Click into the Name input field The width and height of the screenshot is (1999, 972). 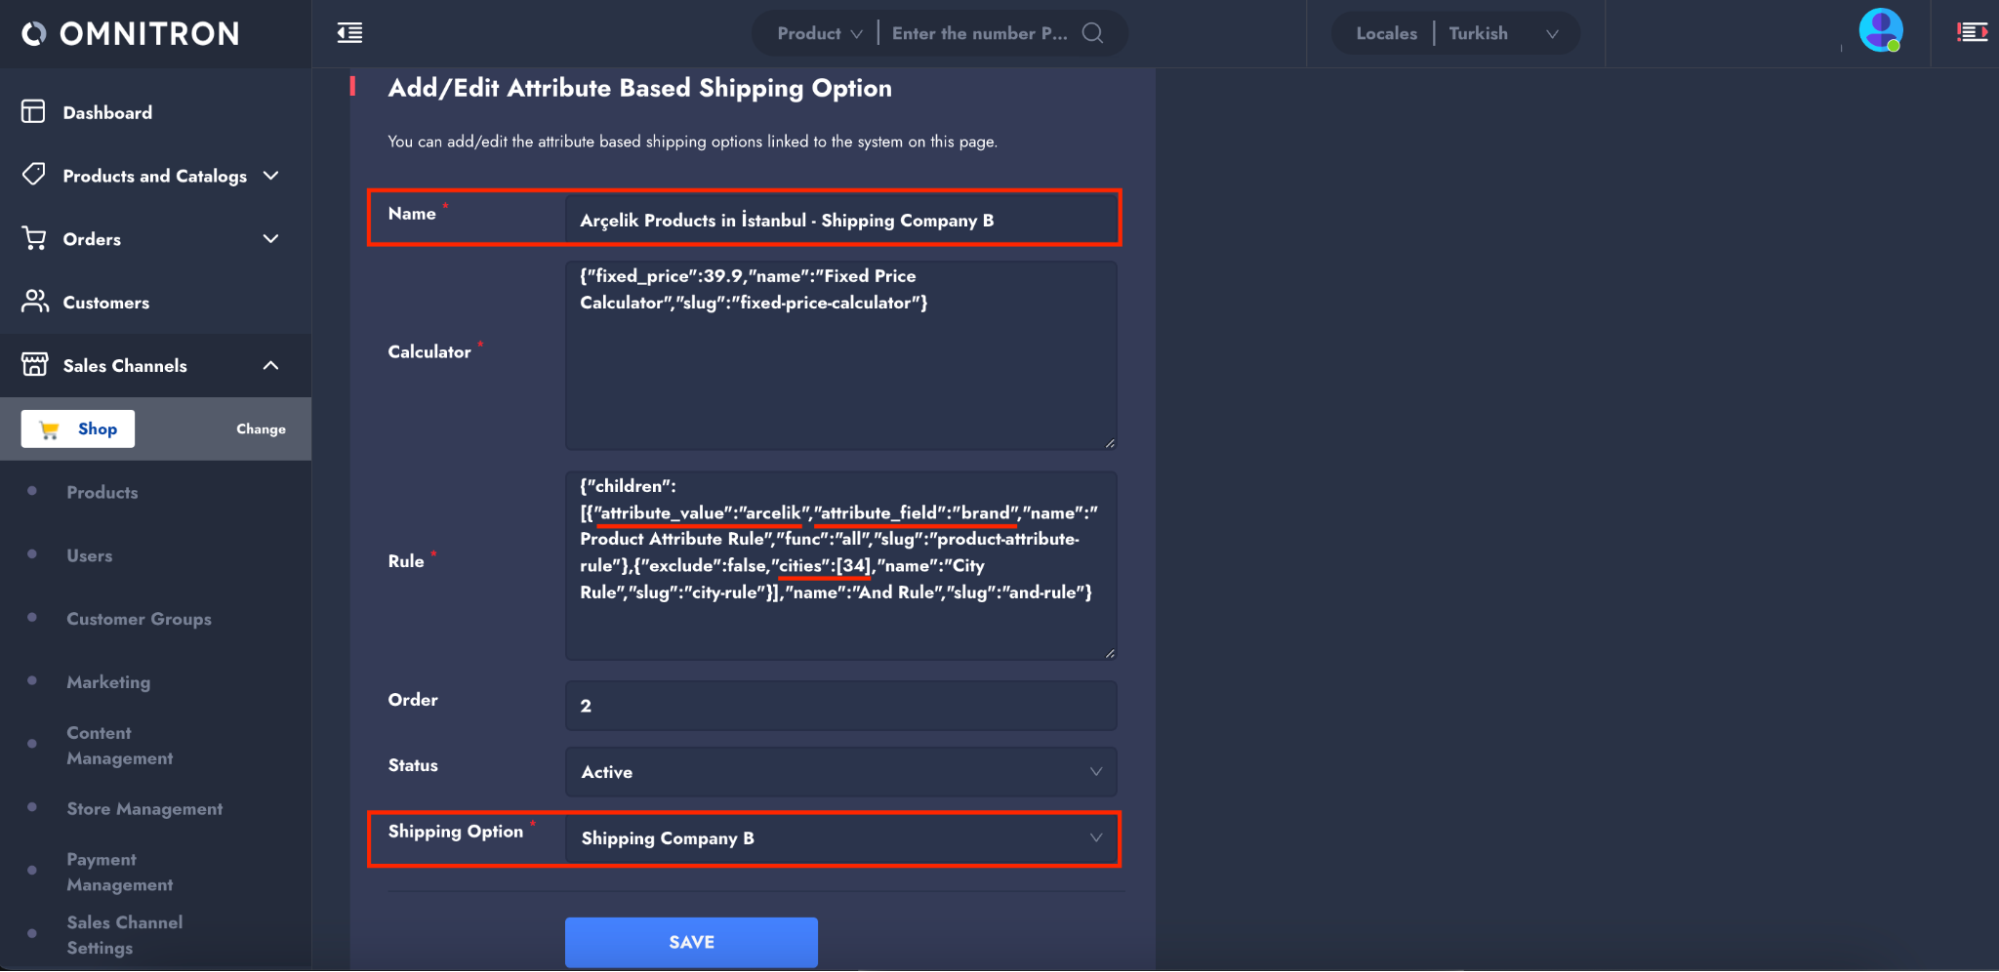840,220
